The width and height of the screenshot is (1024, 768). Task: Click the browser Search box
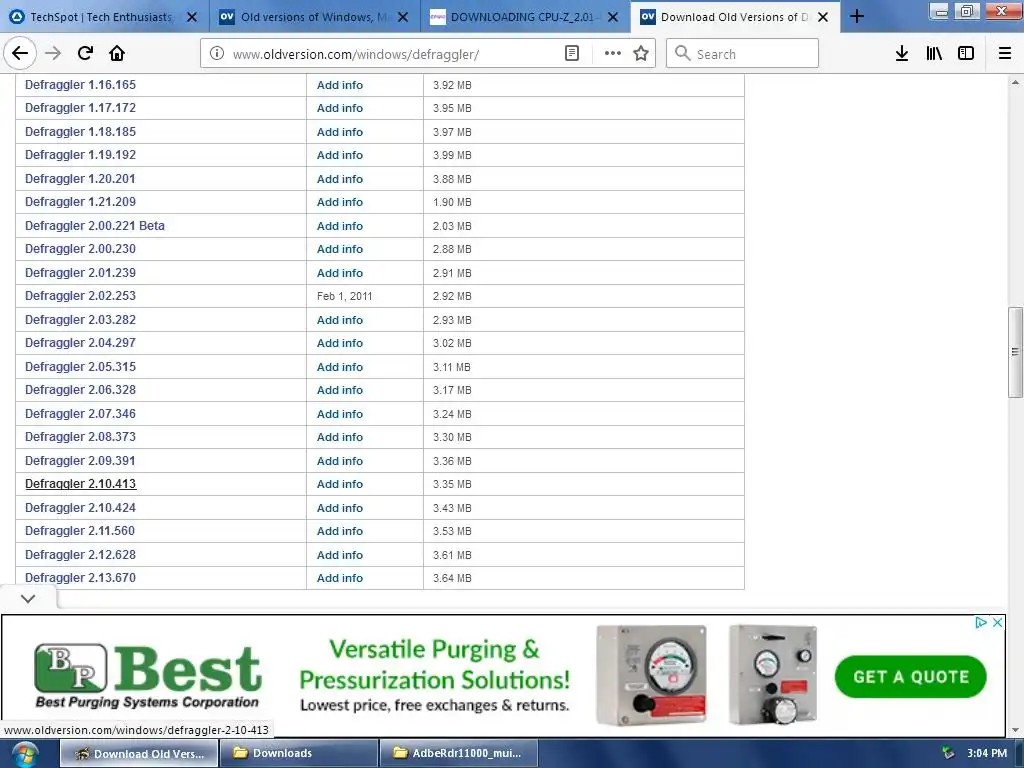[x=743, y=54]
